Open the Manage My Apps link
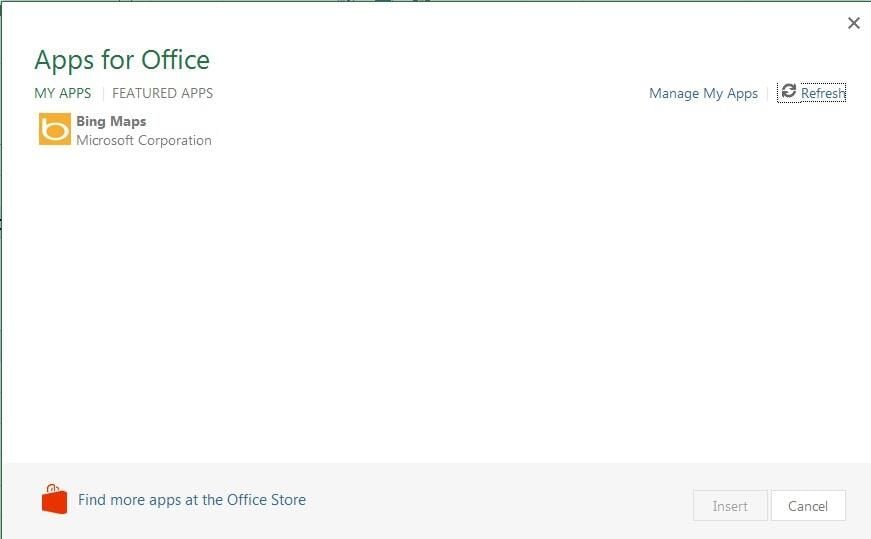Screen dimensions: 871x539 tap(703, 93)
